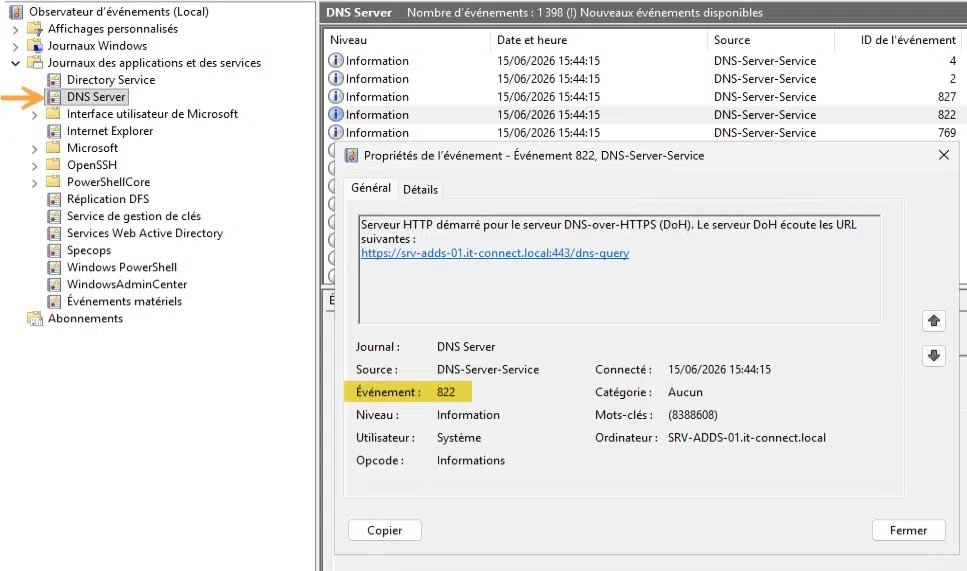Click the DNS Server log icon in tree

pyautogui.click(x=54, y=97)
